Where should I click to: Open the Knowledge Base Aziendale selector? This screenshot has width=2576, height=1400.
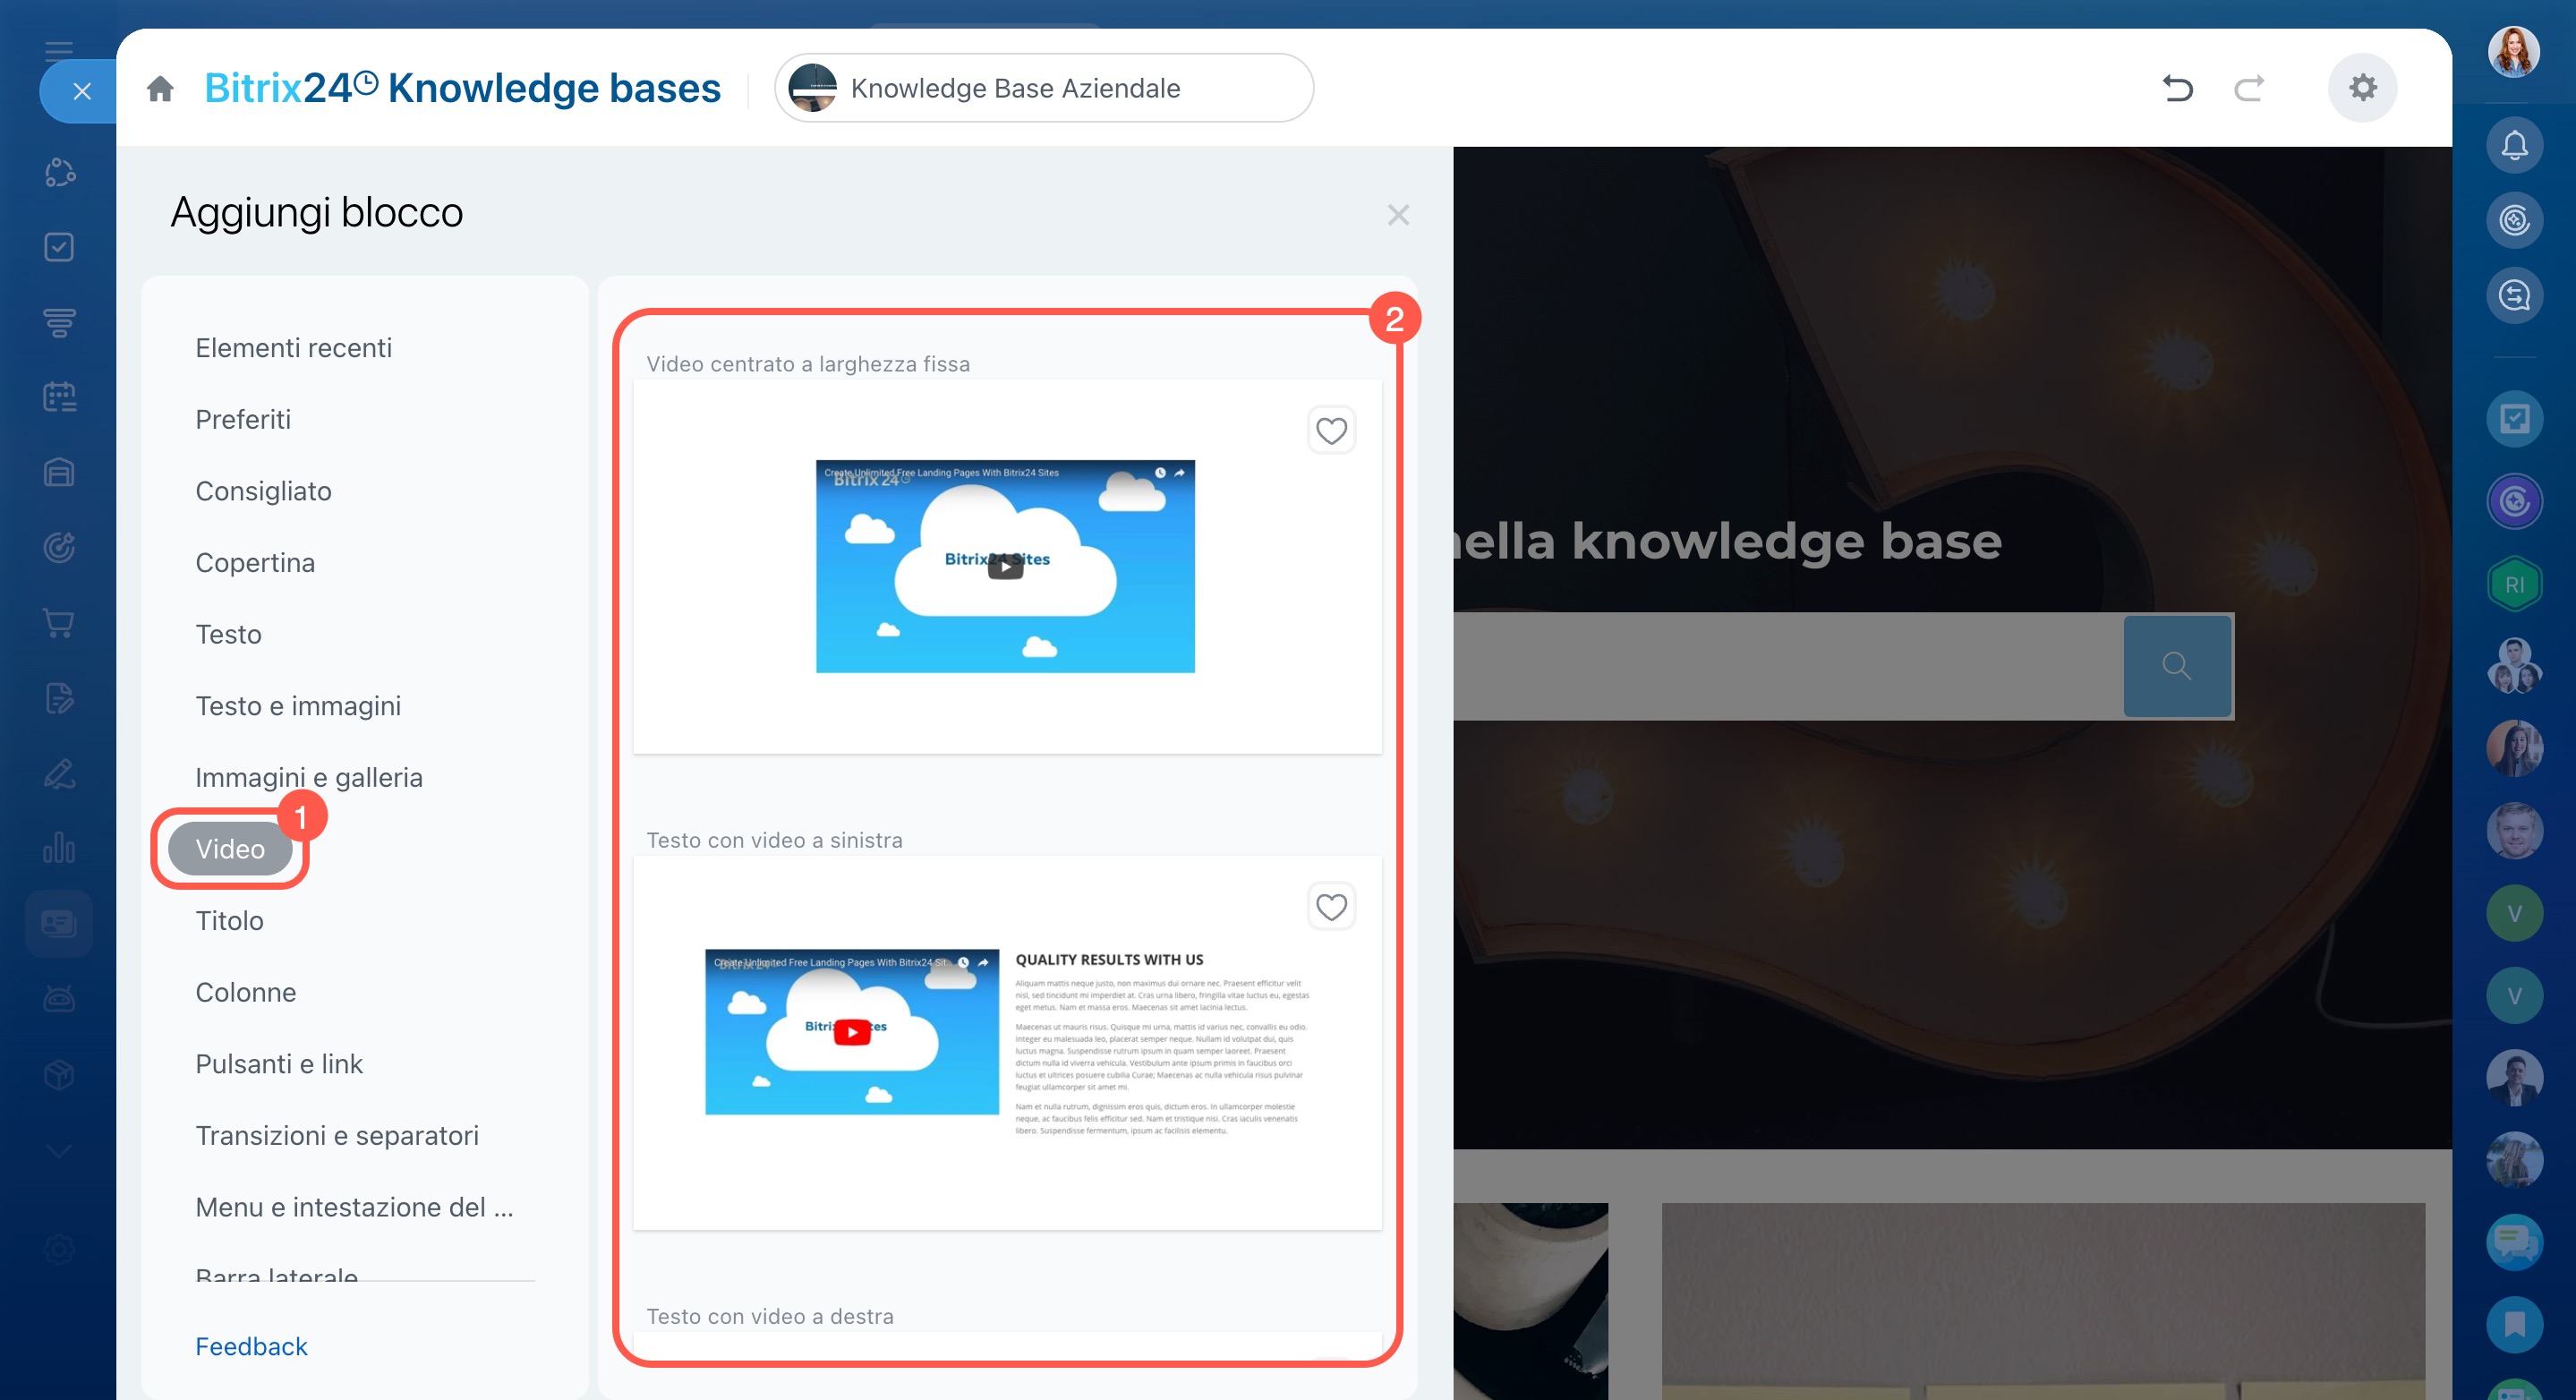point(1043,88)
